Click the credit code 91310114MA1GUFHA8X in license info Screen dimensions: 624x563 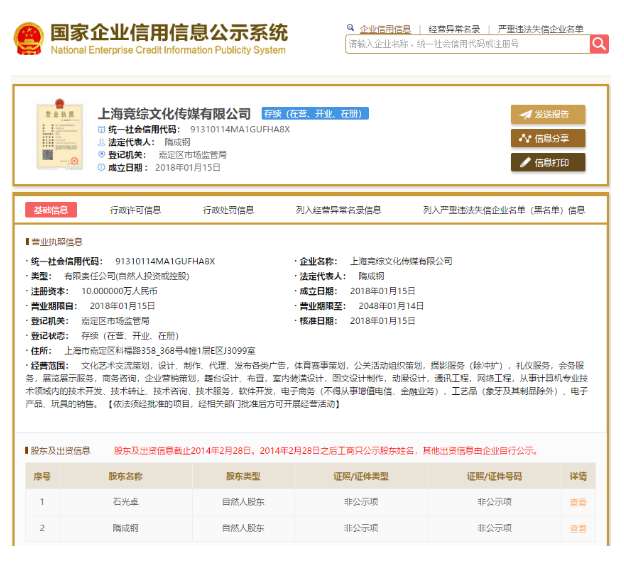click(x=165, y=261)
